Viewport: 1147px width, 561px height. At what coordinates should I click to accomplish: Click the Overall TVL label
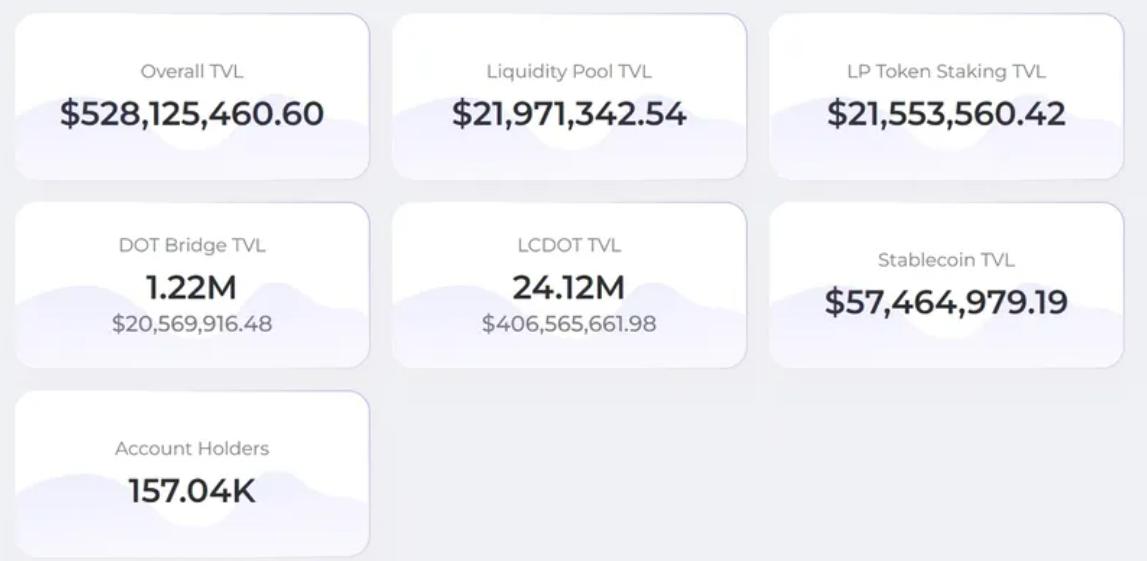tap(192, 72)
